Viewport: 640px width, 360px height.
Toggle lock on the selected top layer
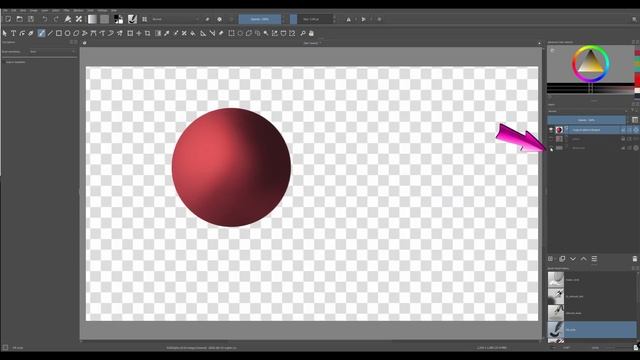pos(623,130)
